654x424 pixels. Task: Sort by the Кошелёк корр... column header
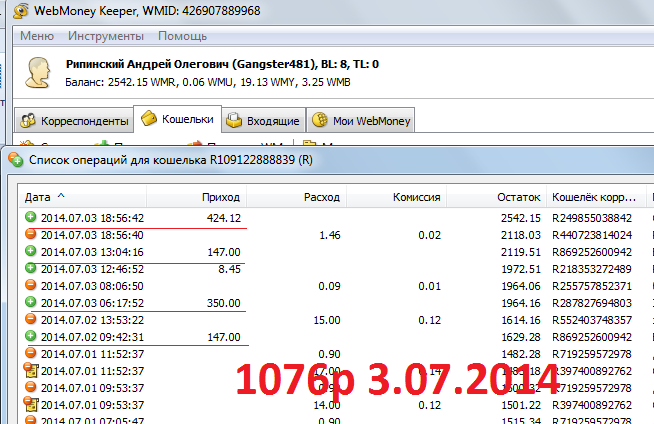click(596, 197)
